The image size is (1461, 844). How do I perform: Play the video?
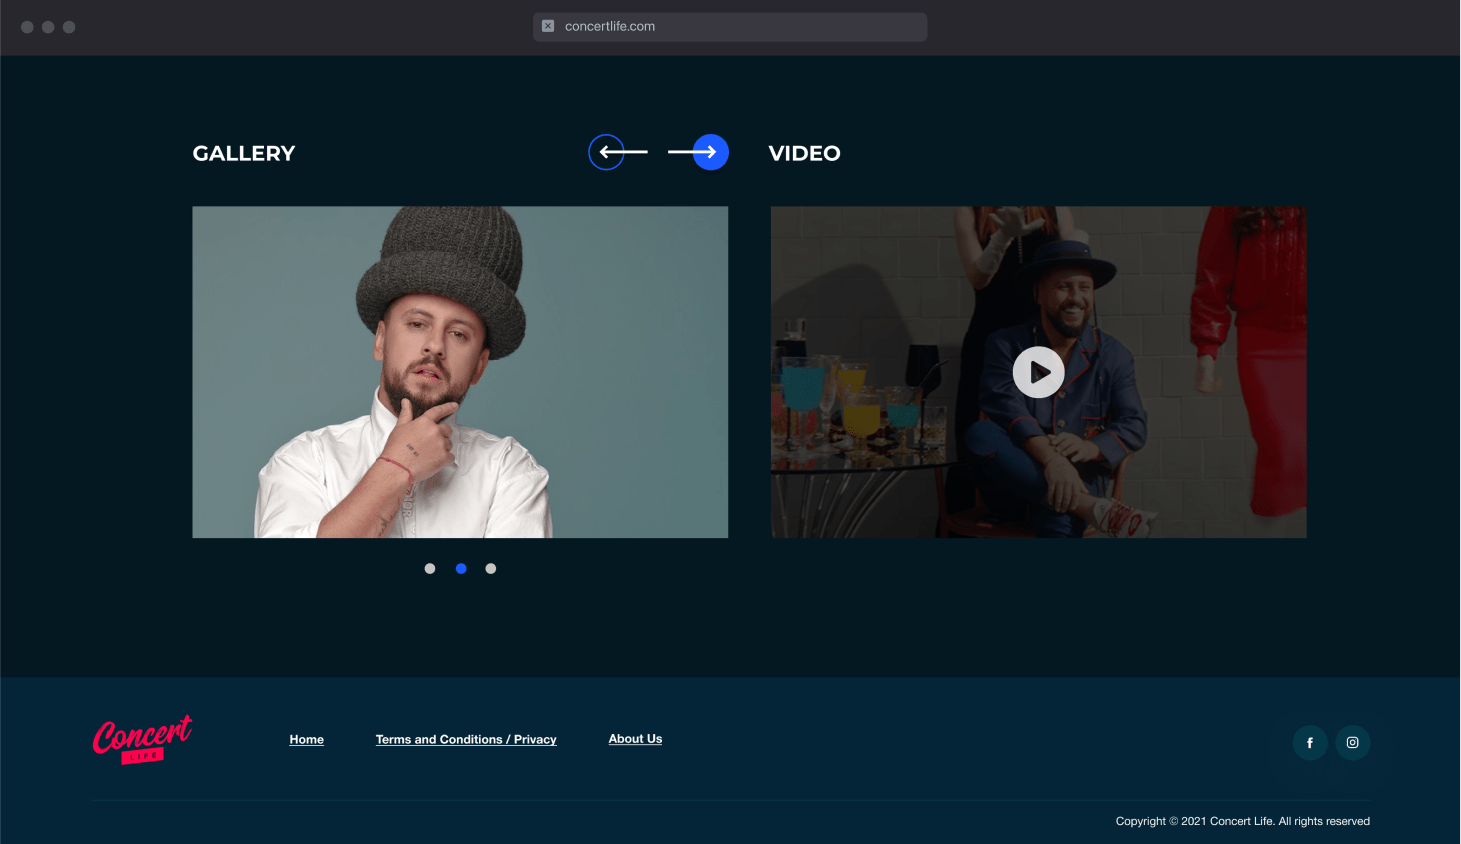point(1038,372)
